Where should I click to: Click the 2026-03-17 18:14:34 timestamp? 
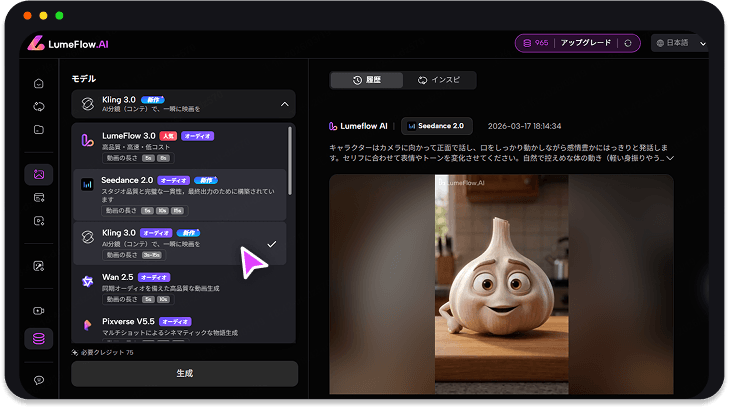click(x=524, y=126)
